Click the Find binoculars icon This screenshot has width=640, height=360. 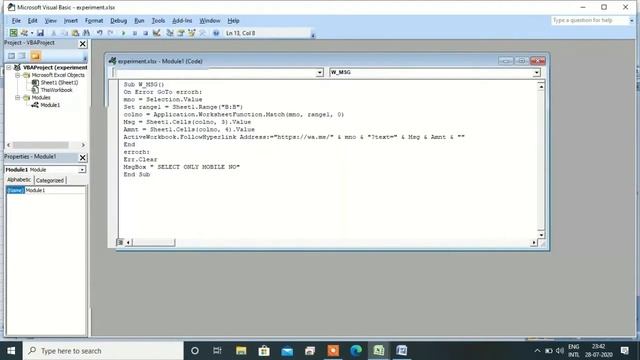(87, 33)
